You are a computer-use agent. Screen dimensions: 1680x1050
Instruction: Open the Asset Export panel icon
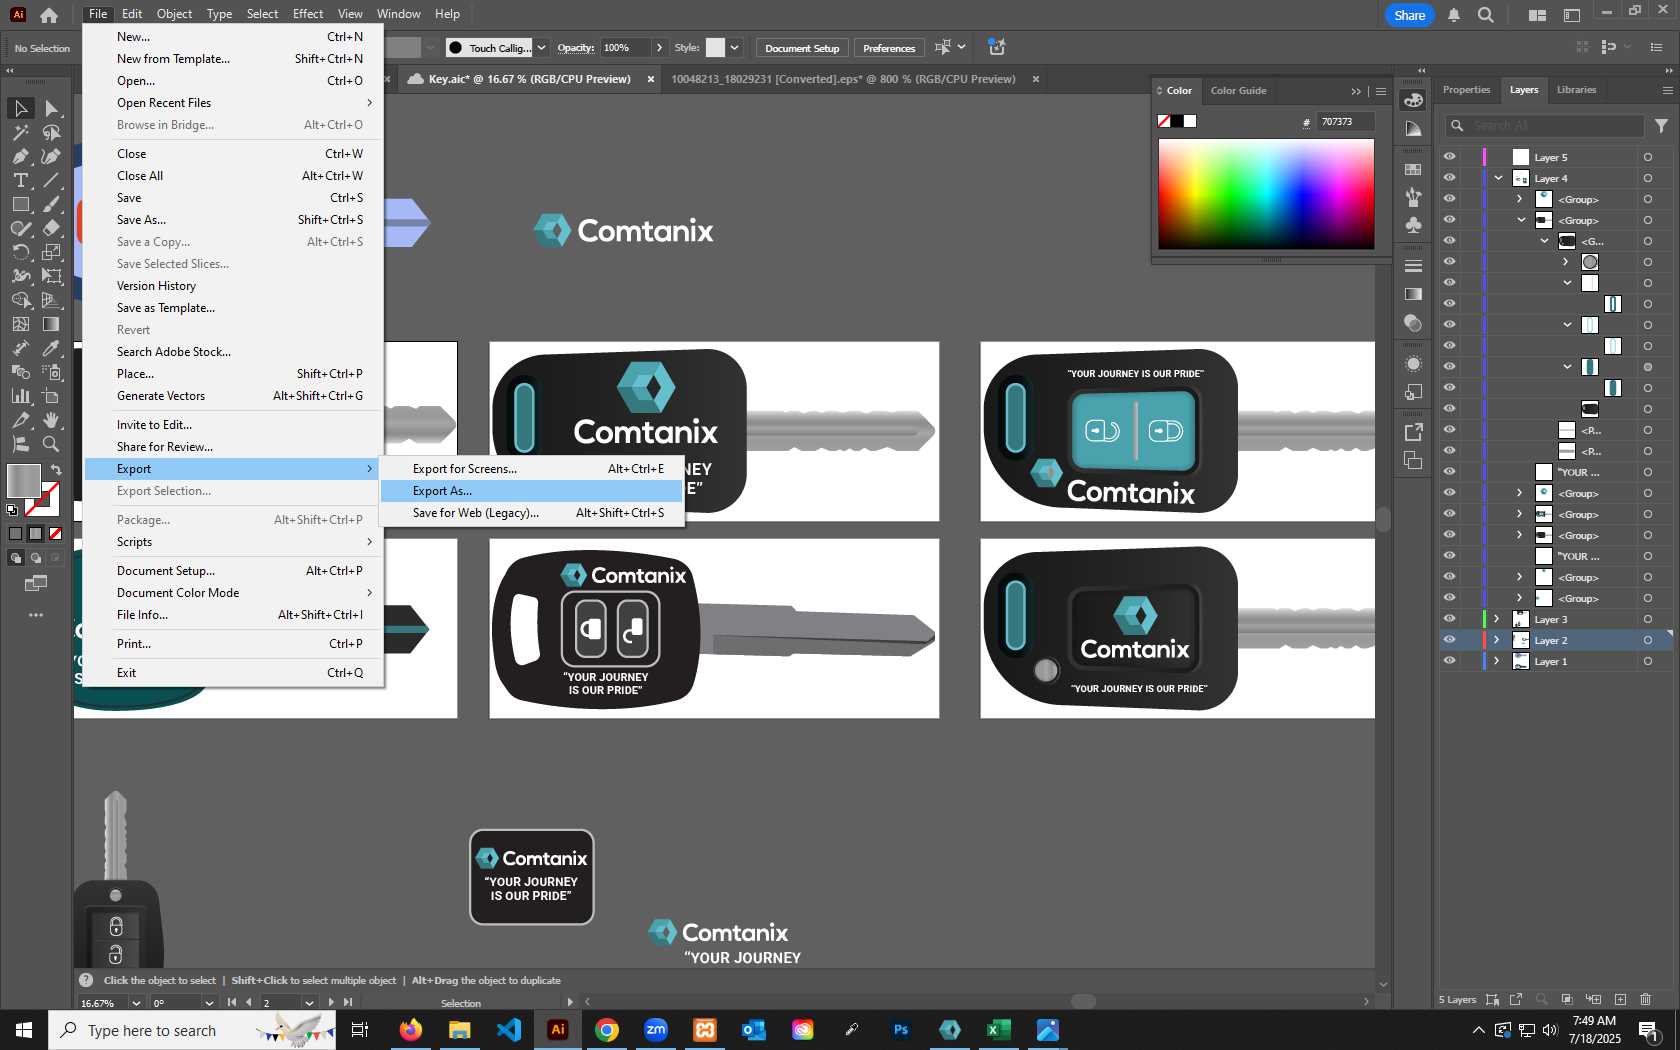(1413, 432)
